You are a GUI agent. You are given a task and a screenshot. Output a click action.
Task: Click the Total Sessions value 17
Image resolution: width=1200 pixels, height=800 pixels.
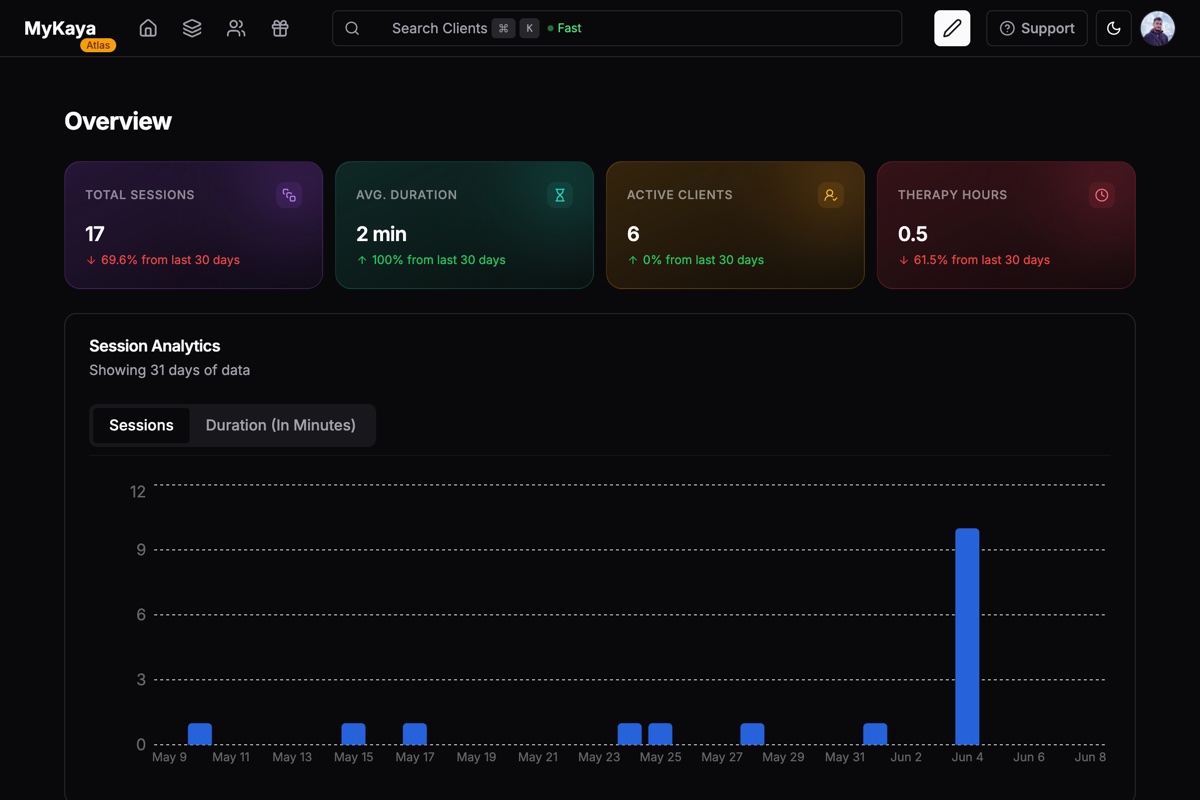95,234
